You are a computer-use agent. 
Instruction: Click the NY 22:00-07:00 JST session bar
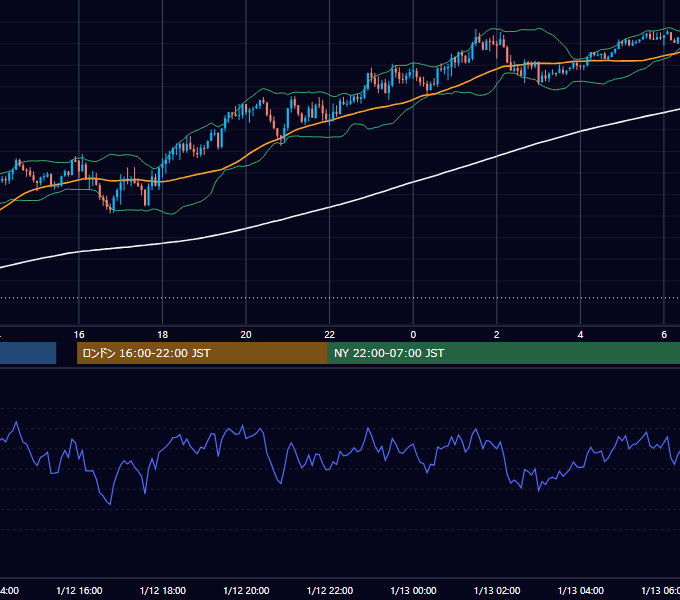click(x=503, y=353)
